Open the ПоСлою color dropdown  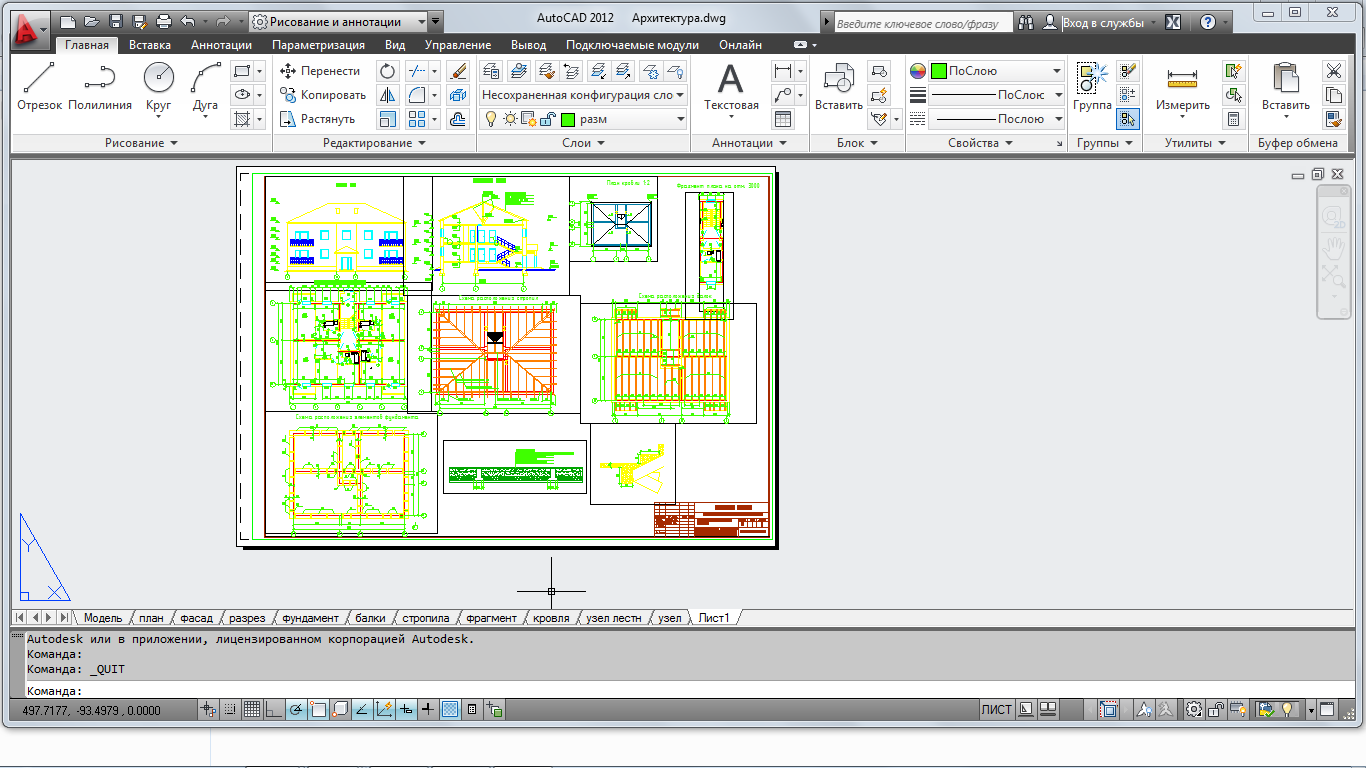point(997,71)
